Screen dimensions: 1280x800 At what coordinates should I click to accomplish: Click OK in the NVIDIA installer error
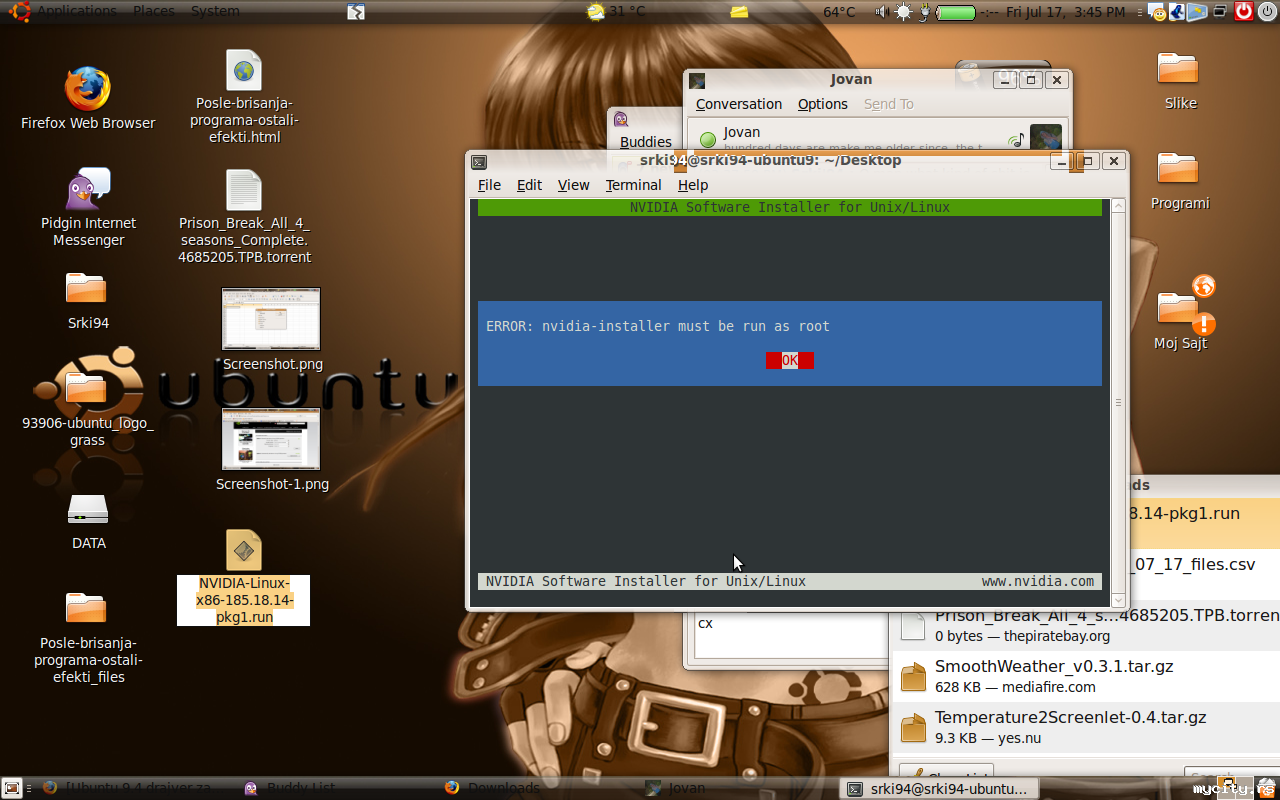pyautogui.click(x=790, y=360)
